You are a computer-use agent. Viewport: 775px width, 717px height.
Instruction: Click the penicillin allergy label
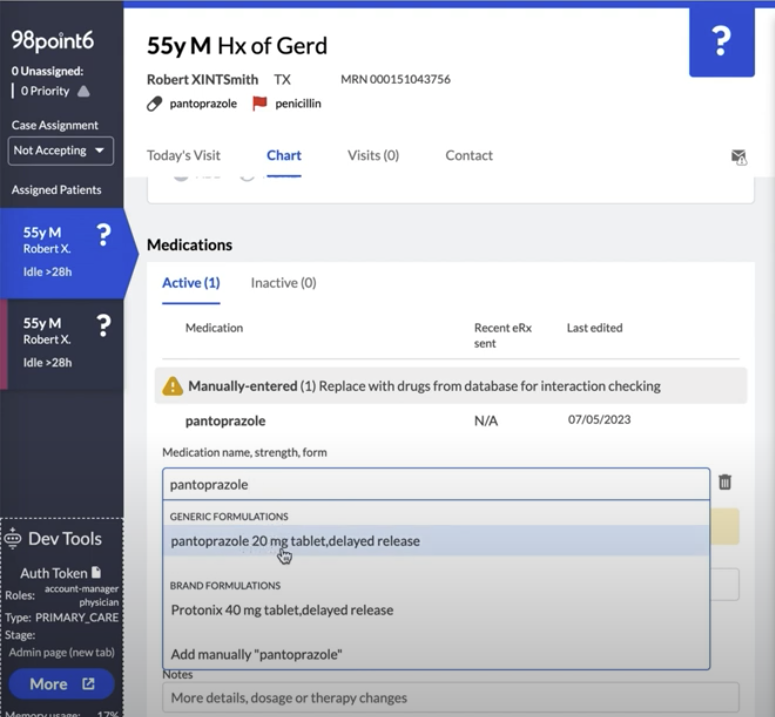pyautogui.click(x=298, y=103)
